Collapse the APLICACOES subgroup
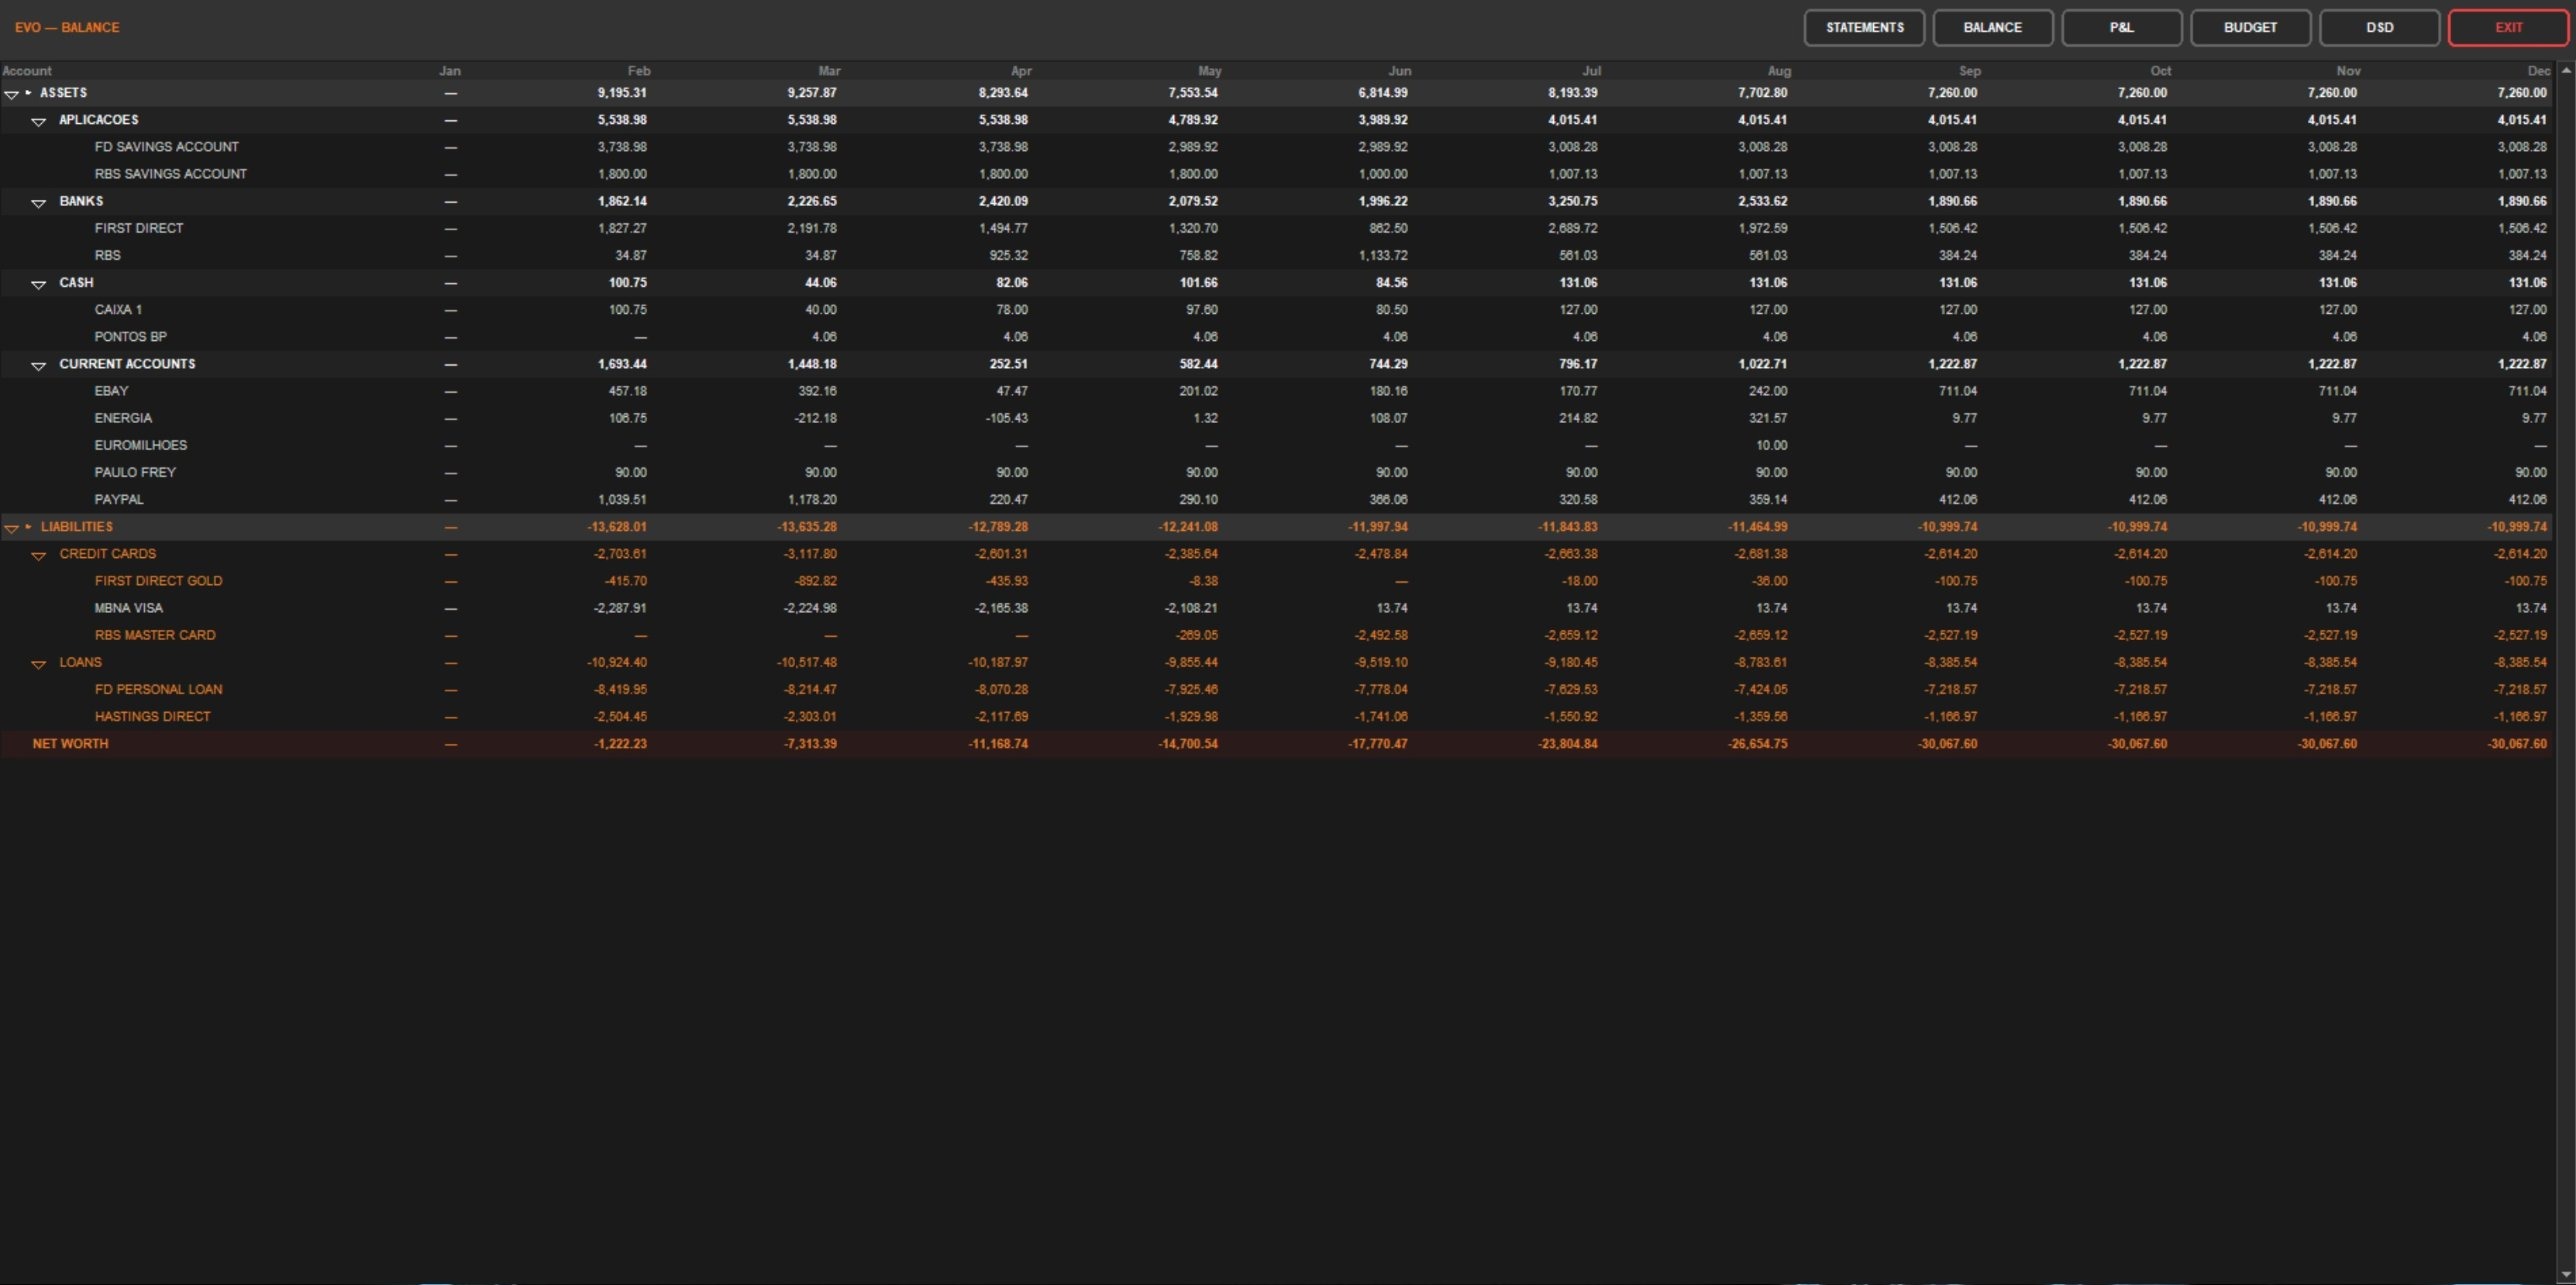 point(39,121)
